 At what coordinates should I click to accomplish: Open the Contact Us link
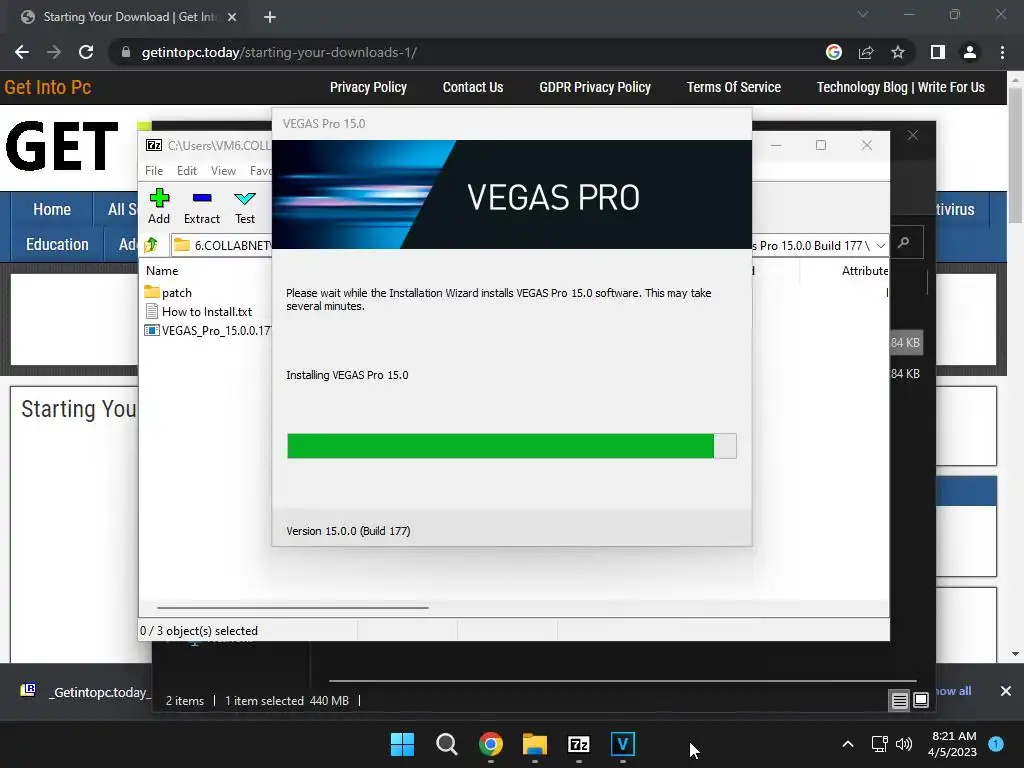pos(473,87)
